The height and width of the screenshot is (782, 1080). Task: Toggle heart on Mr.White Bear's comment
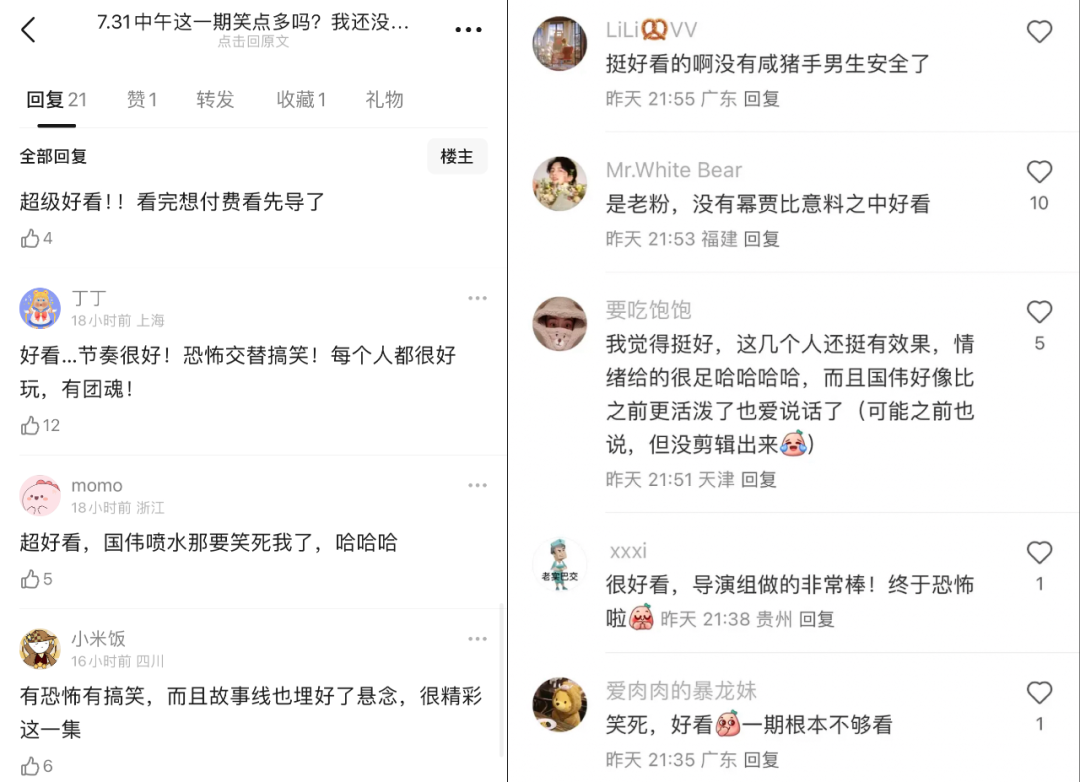(x=1039, y=172)
